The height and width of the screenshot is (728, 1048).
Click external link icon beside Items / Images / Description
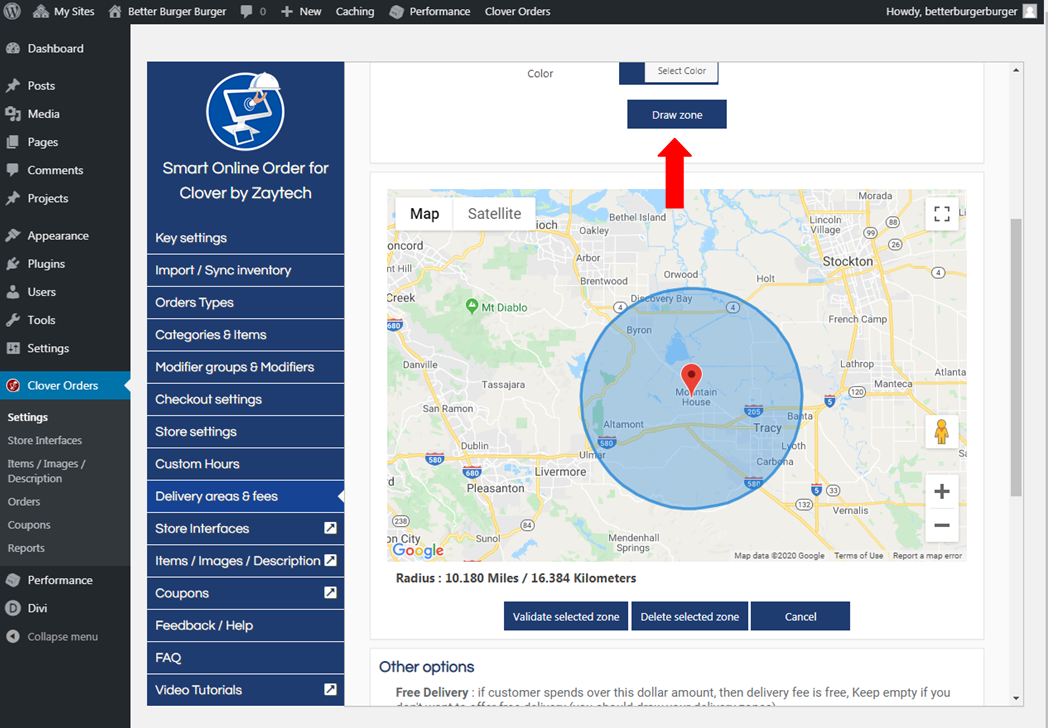pyautogui.click(x=330, y=560)
